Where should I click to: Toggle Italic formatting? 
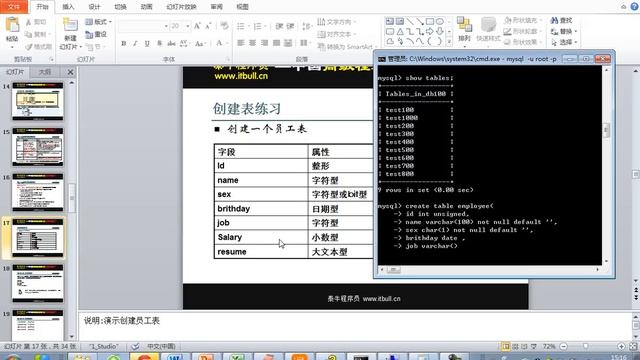point(135,43)
